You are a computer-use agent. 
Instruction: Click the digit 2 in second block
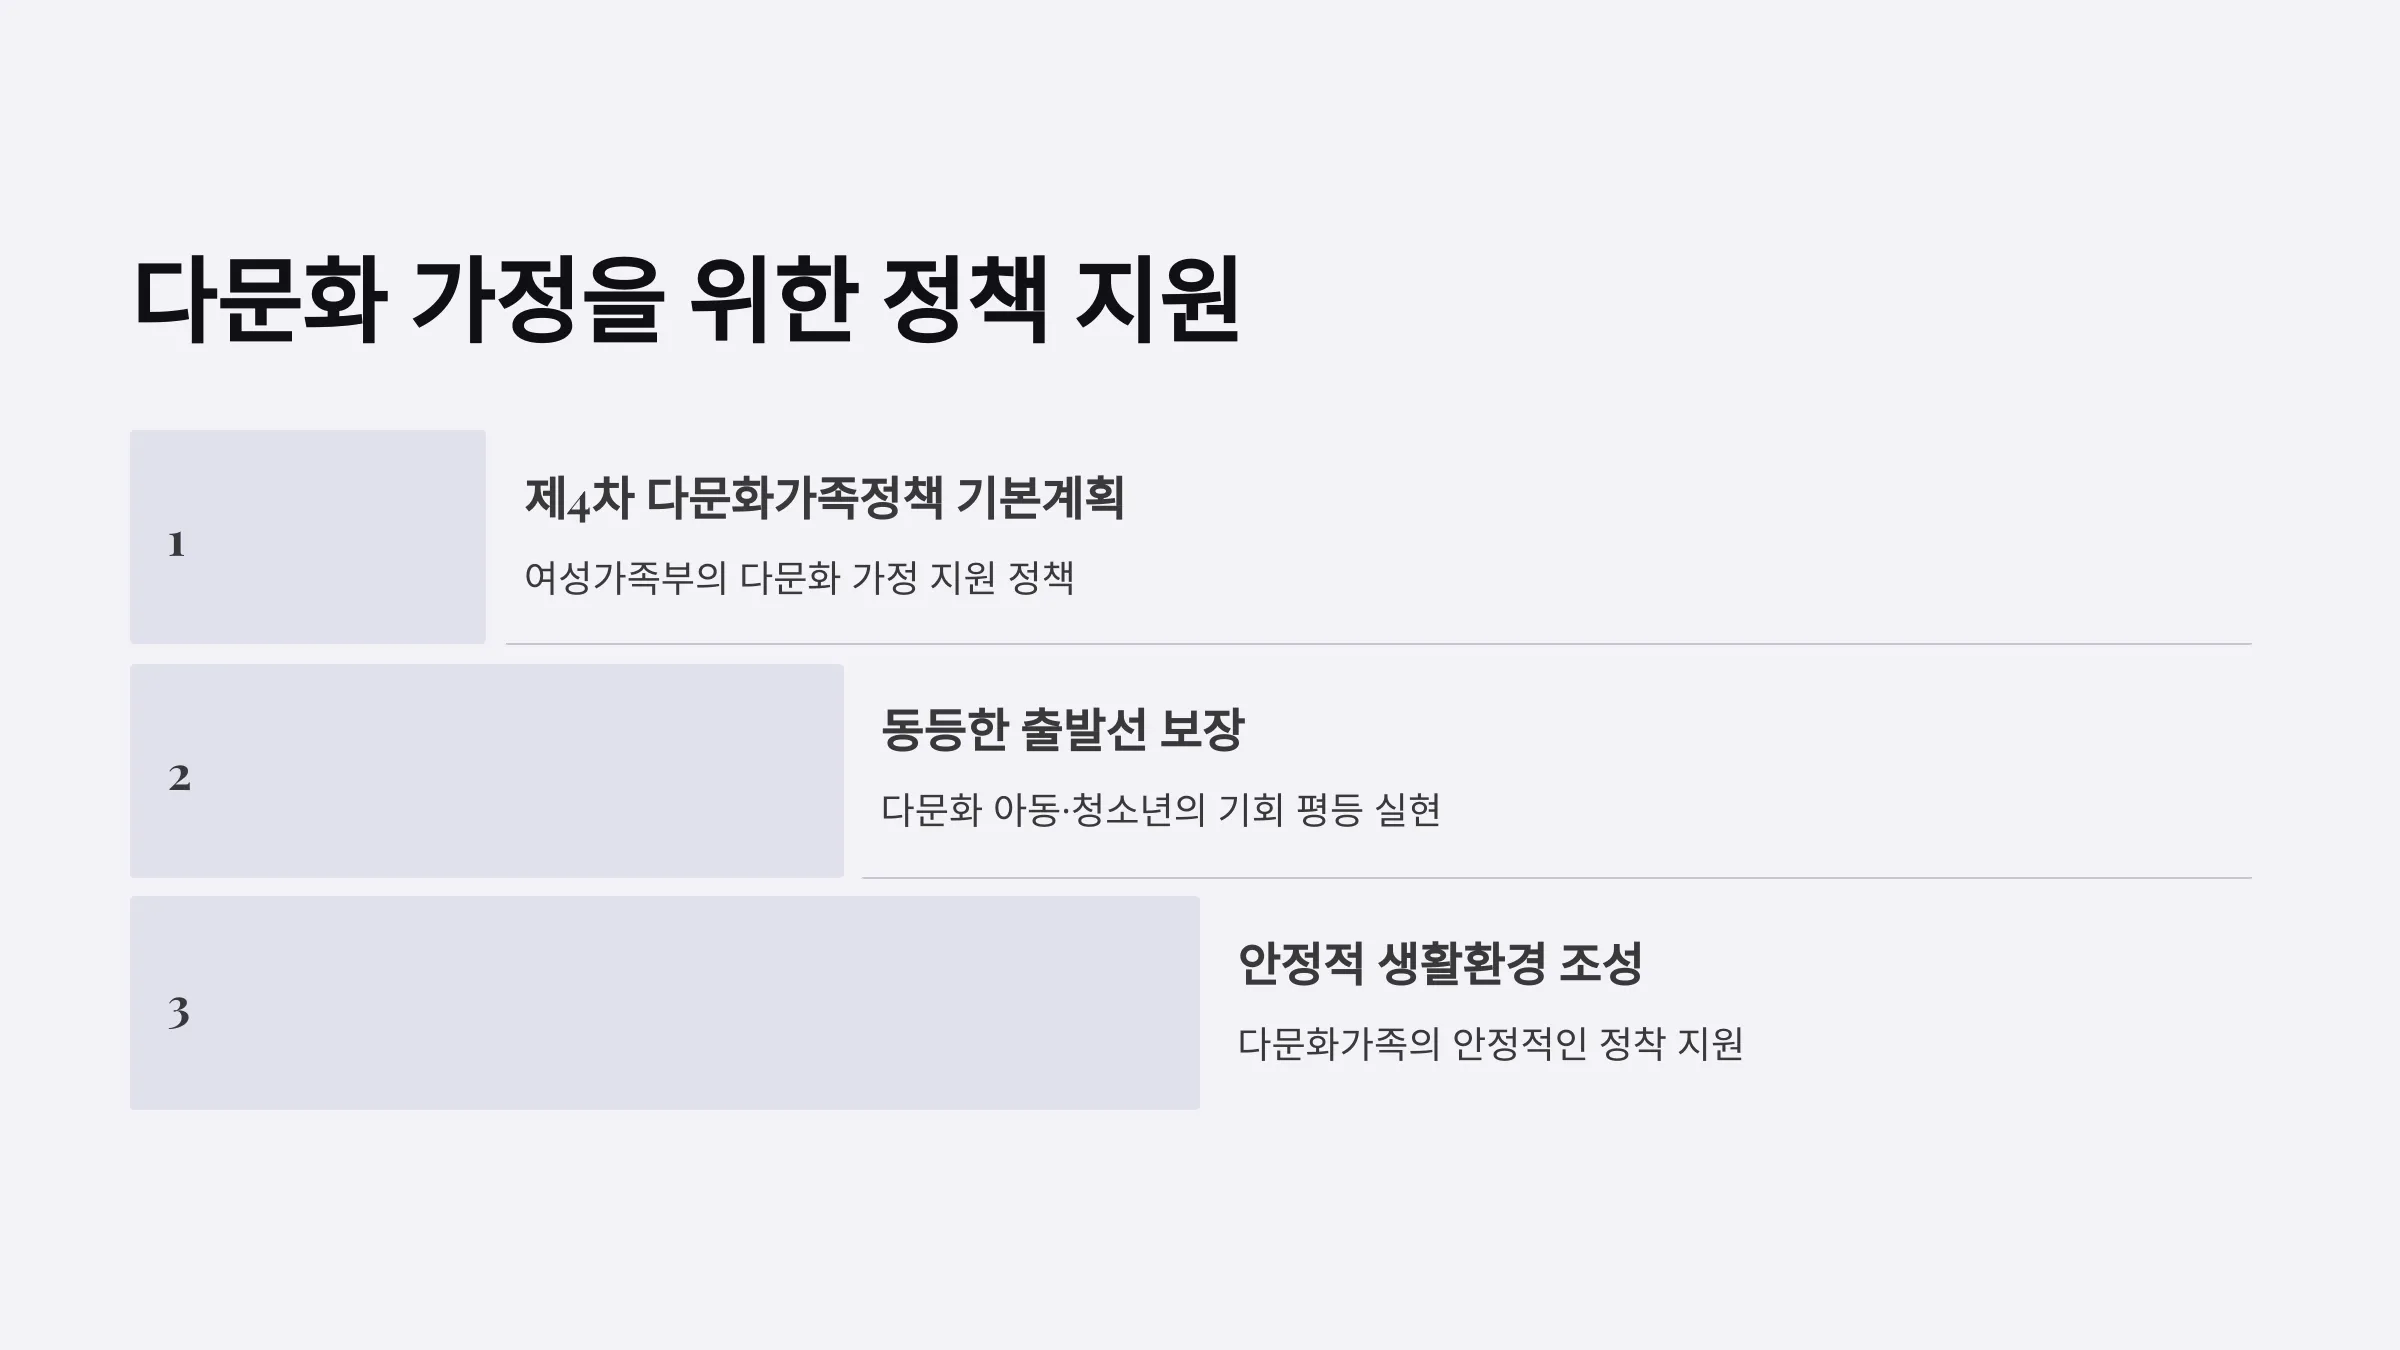click(x=179, y=778)
